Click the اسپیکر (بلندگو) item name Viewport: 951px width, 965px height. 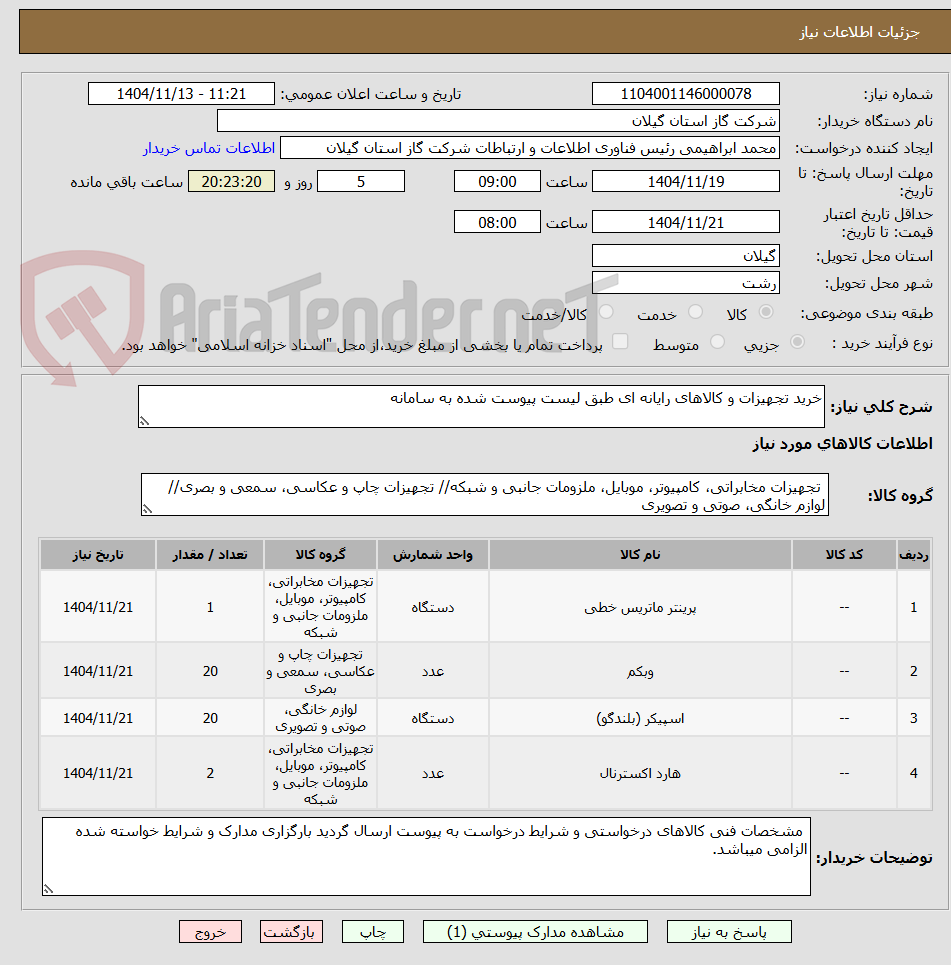click(640, 718)
